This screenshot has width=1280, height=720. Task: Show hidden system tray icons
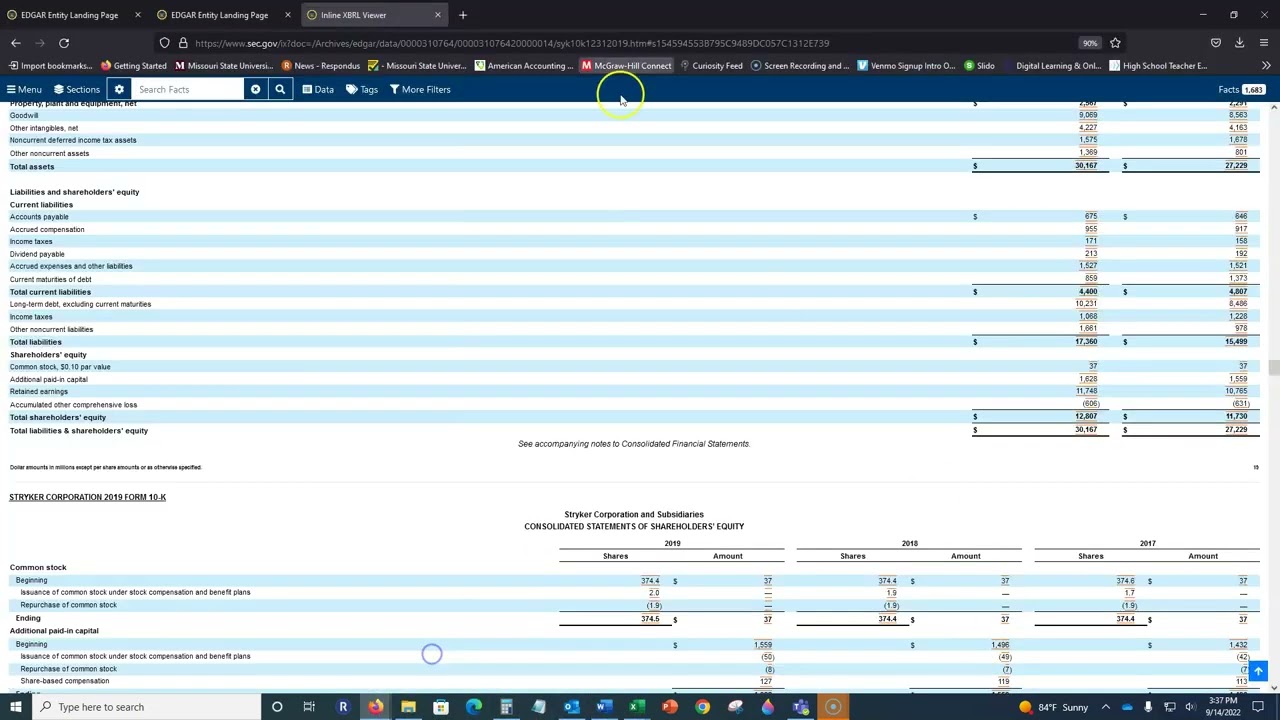[x=1106, y=707]
